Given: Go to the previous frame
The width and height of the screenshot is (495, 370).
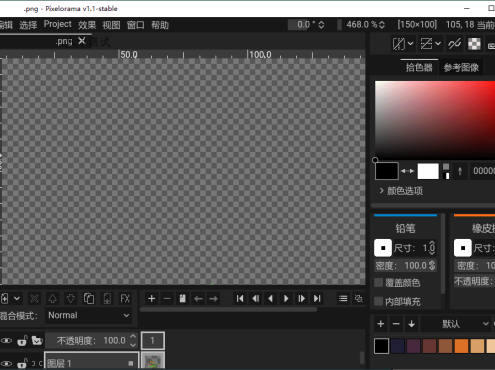Looking at the screenshot, I should (x=255, y=299).
